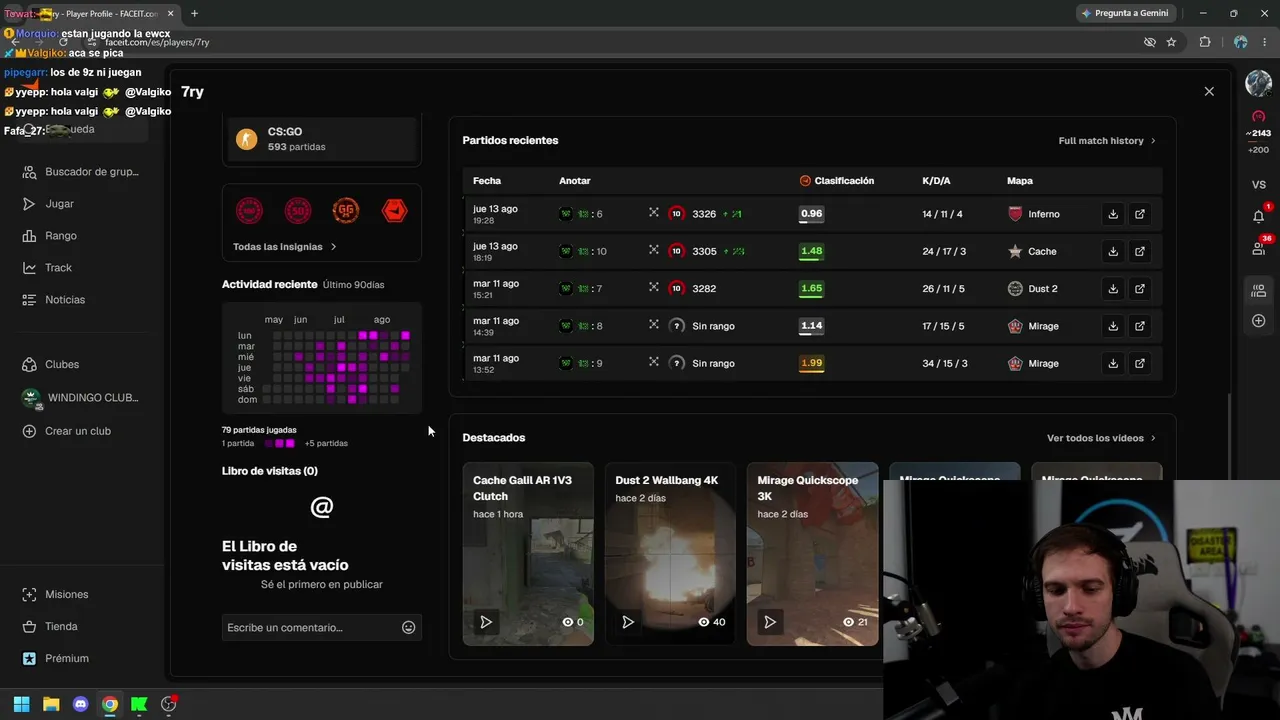Screen dimensions: 1280x720
Task: Open Discord from the taskbar
Action: (81, 704)
